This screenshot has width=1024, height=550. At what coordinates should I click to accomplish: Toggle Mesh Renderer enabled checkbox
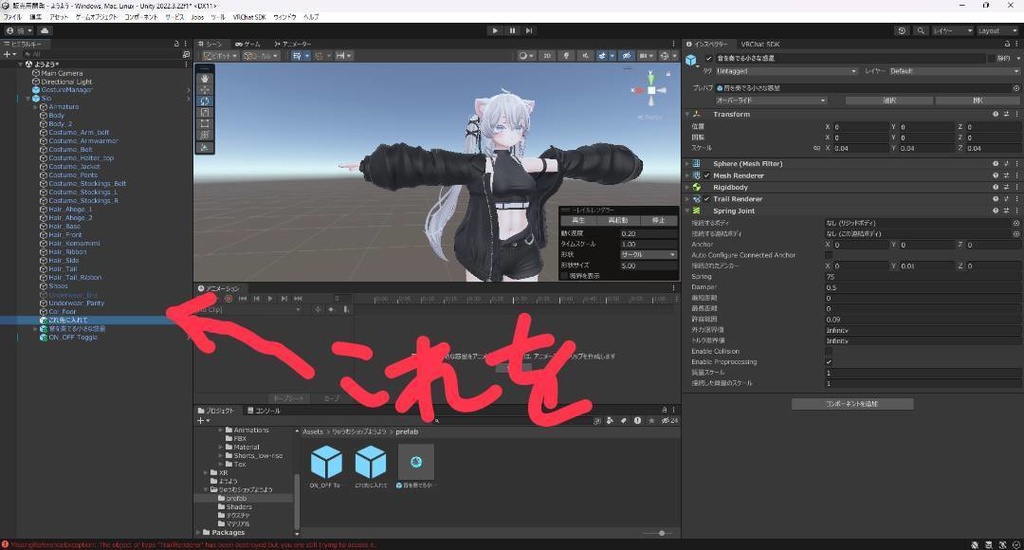[707, 175]
